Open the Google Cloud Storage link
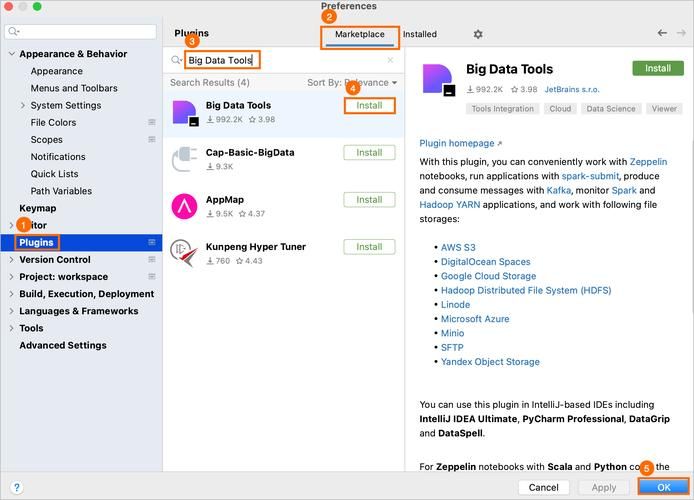The height and width of the screenshot is (500, 694). 488,276
